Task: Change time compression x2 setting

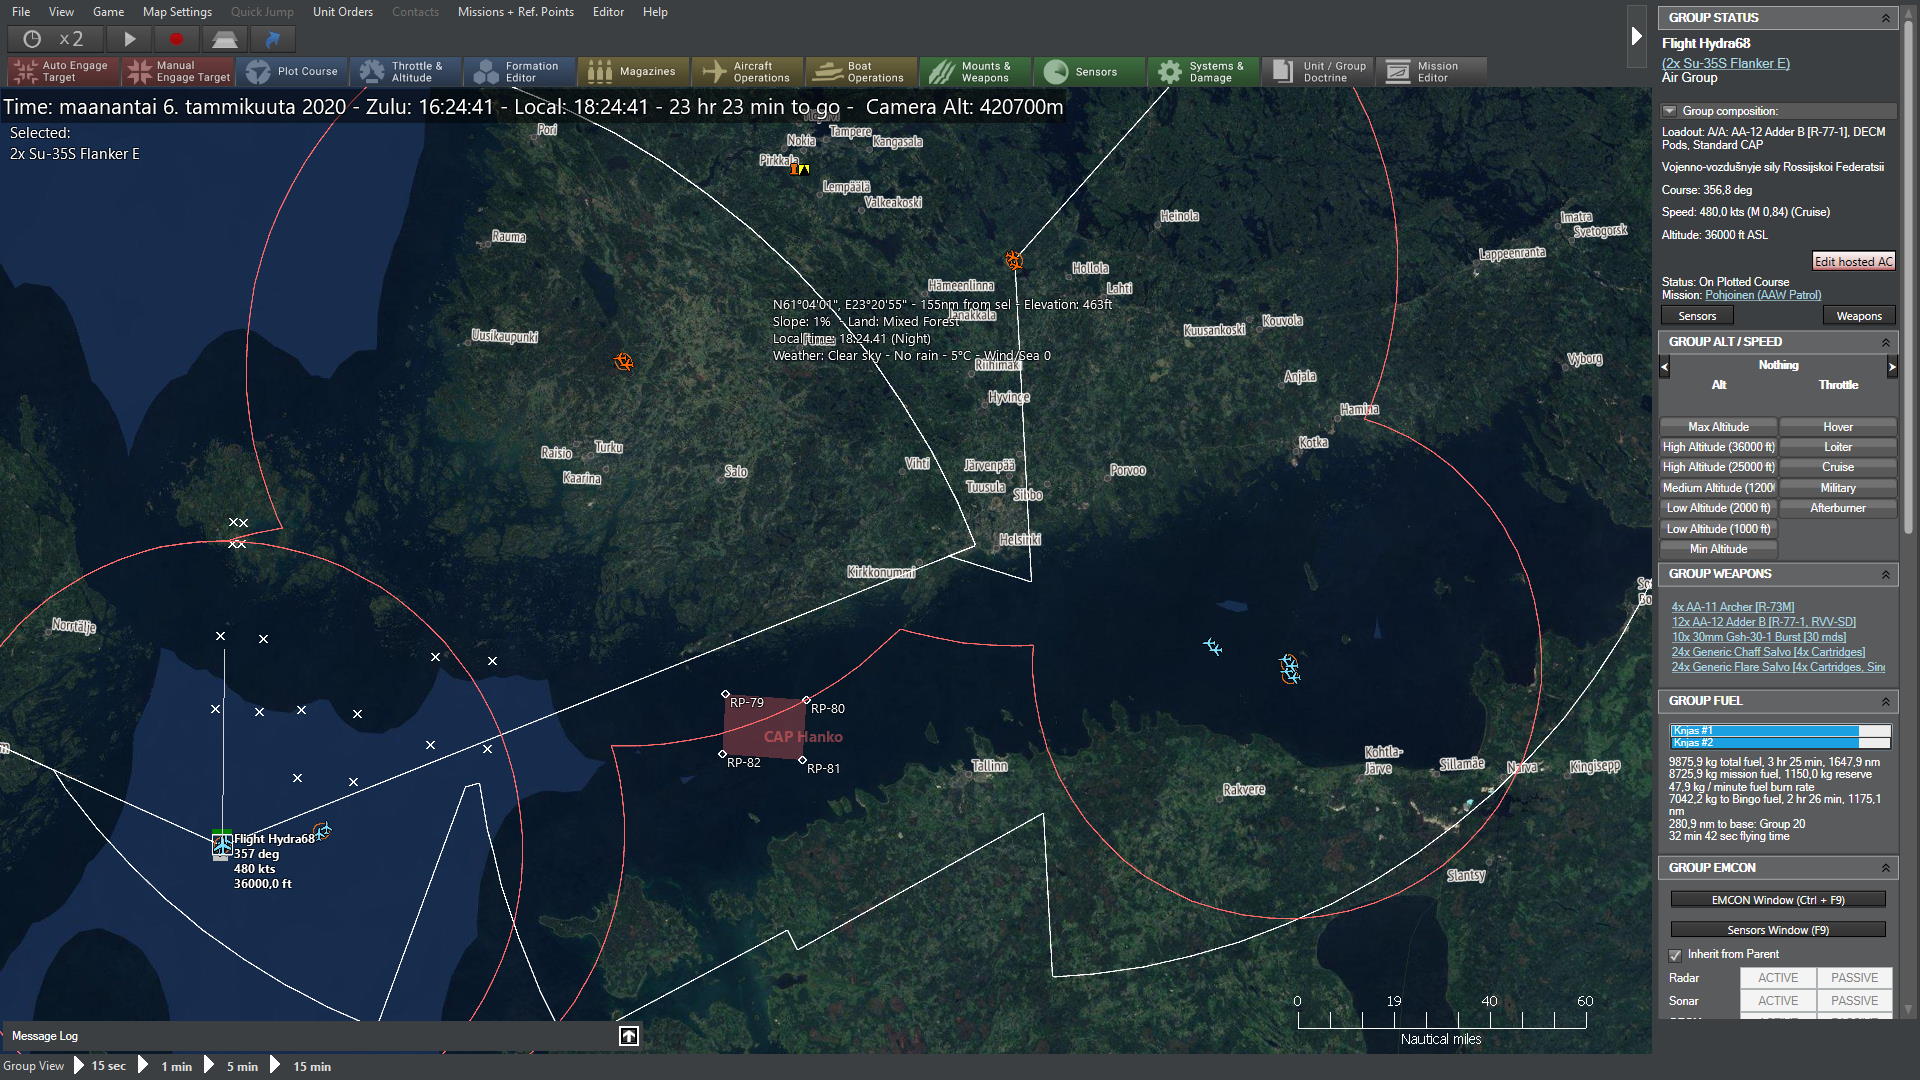Action: (56, 39)
